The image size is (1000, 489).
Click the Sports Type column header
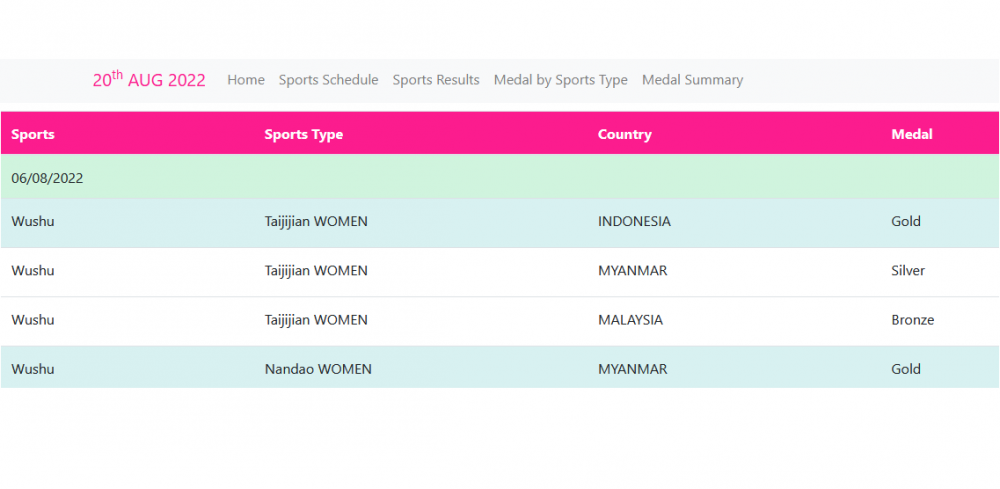click(303, 134)
